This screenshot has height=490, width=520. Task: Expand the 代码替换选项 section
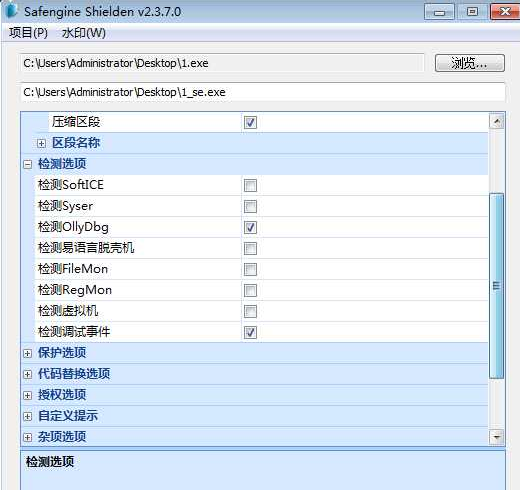(28, 374)
